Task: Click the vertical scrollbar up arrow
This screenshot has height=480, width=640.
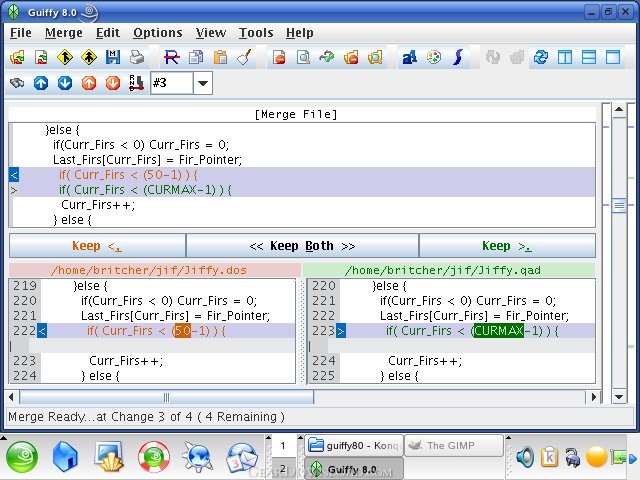Action: 619,109
